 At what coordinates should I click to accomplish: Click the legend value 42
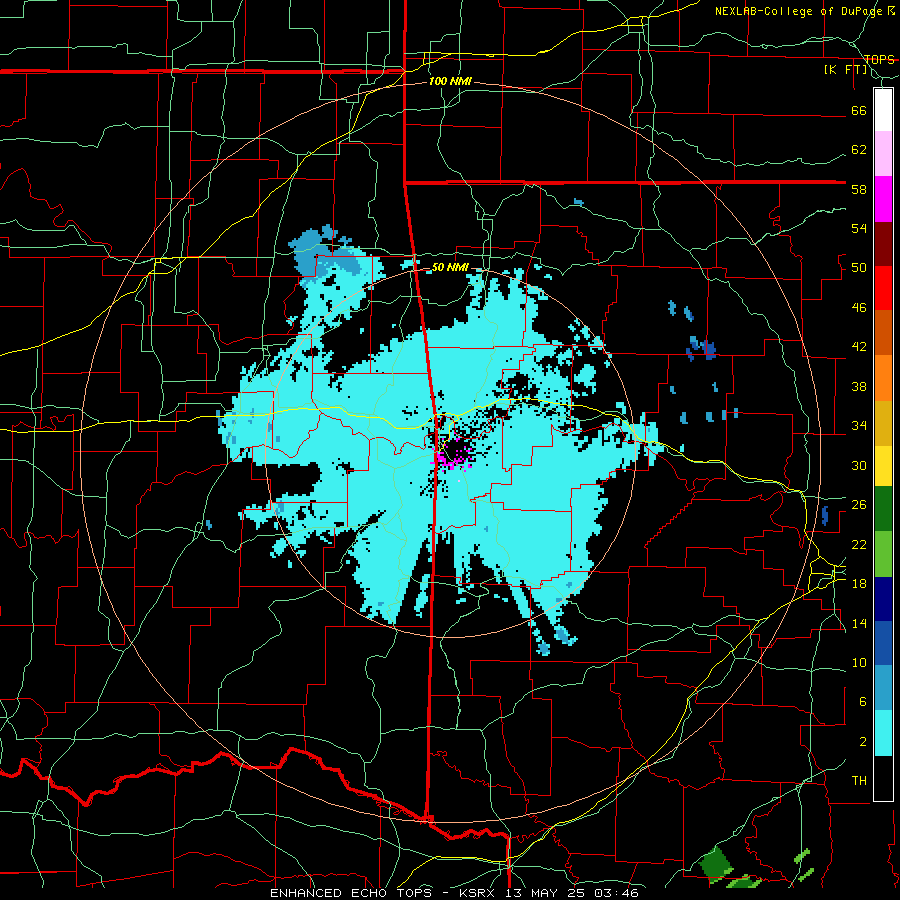point(859,347)
